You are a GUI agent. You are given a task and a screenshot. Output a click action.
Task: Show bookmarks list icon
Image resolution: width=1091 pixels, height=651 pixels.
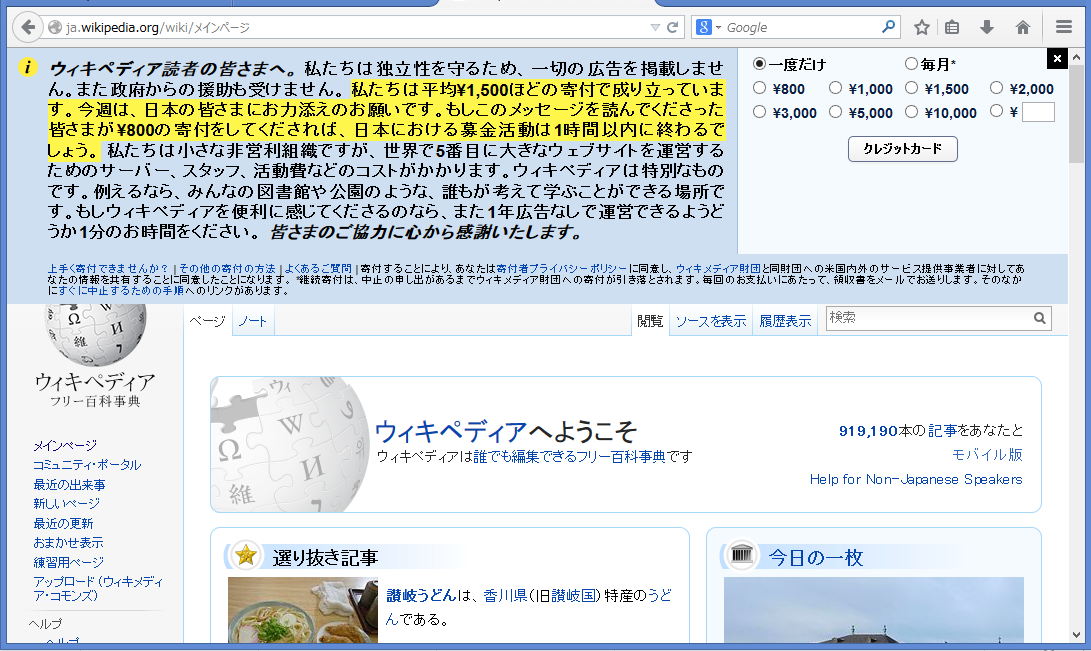click(952, 27)
